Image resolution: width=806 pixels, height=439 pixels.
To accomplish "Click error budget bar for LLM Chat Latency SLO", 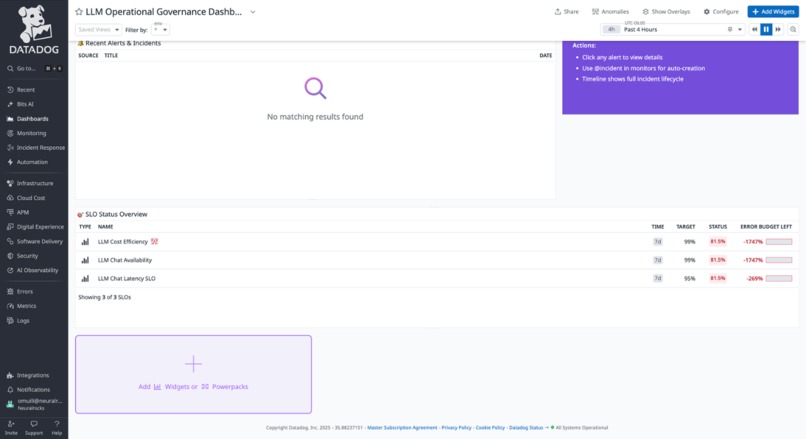I will (779, 279).
